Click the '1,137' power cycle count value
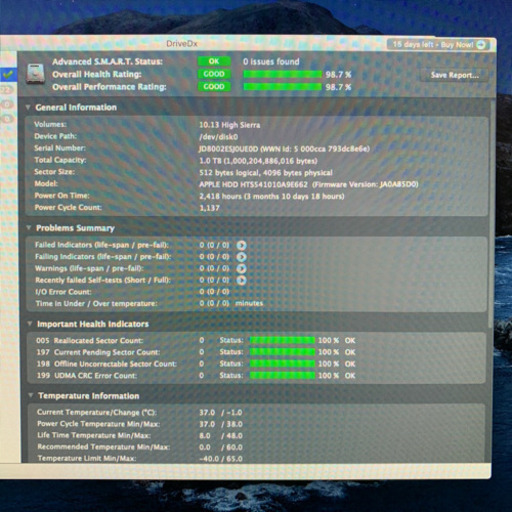Image resolution: width=512 pixels, height=512 pixels. tap(209, 208)
